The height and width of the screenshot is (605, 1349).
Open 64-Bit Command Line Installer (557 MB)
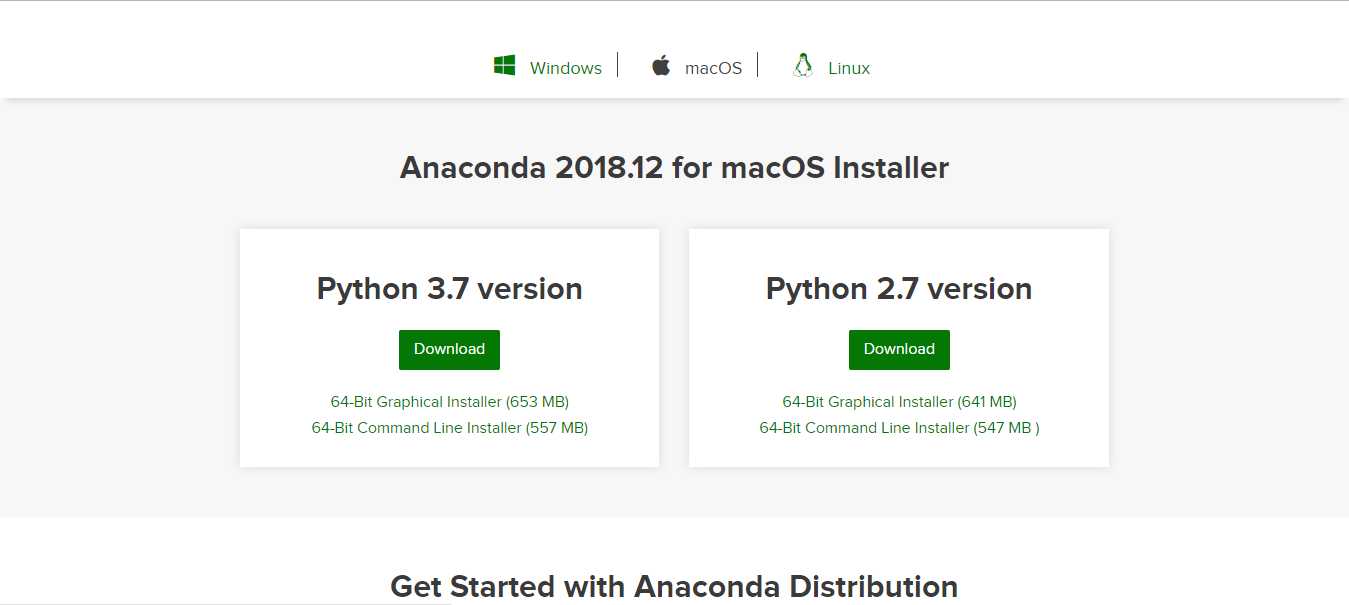click(x=450, y=427)
